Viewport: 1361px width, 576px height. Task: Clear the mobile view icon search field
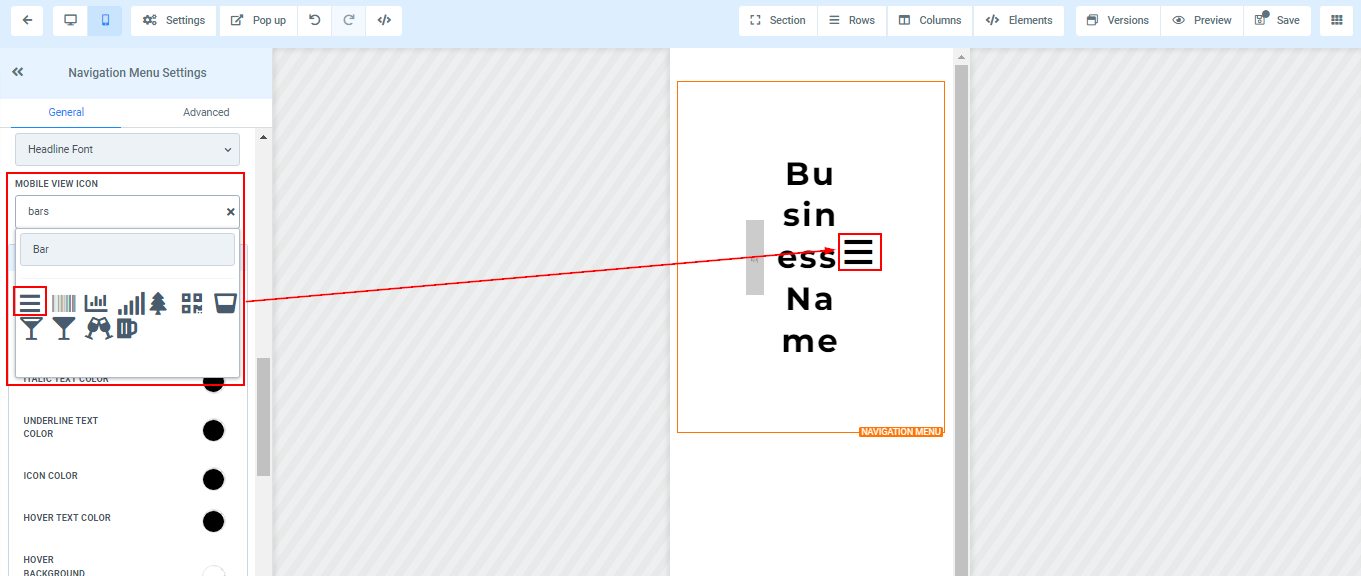230,212
